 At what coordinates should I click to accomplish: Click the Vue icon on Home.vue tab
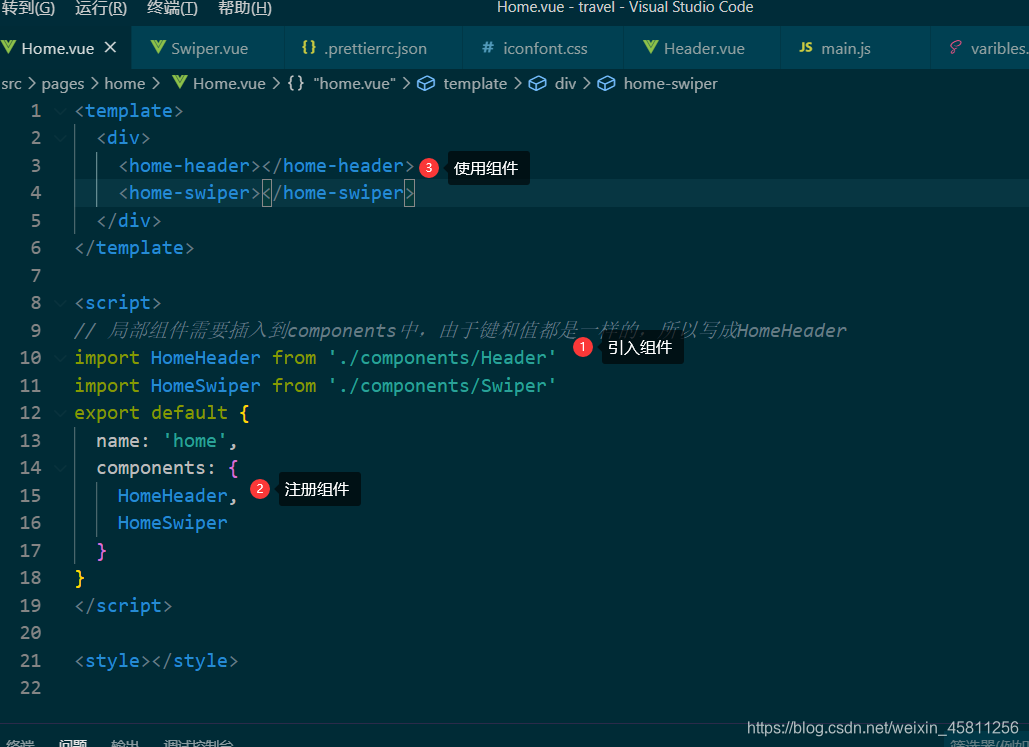tap(8, 47)
